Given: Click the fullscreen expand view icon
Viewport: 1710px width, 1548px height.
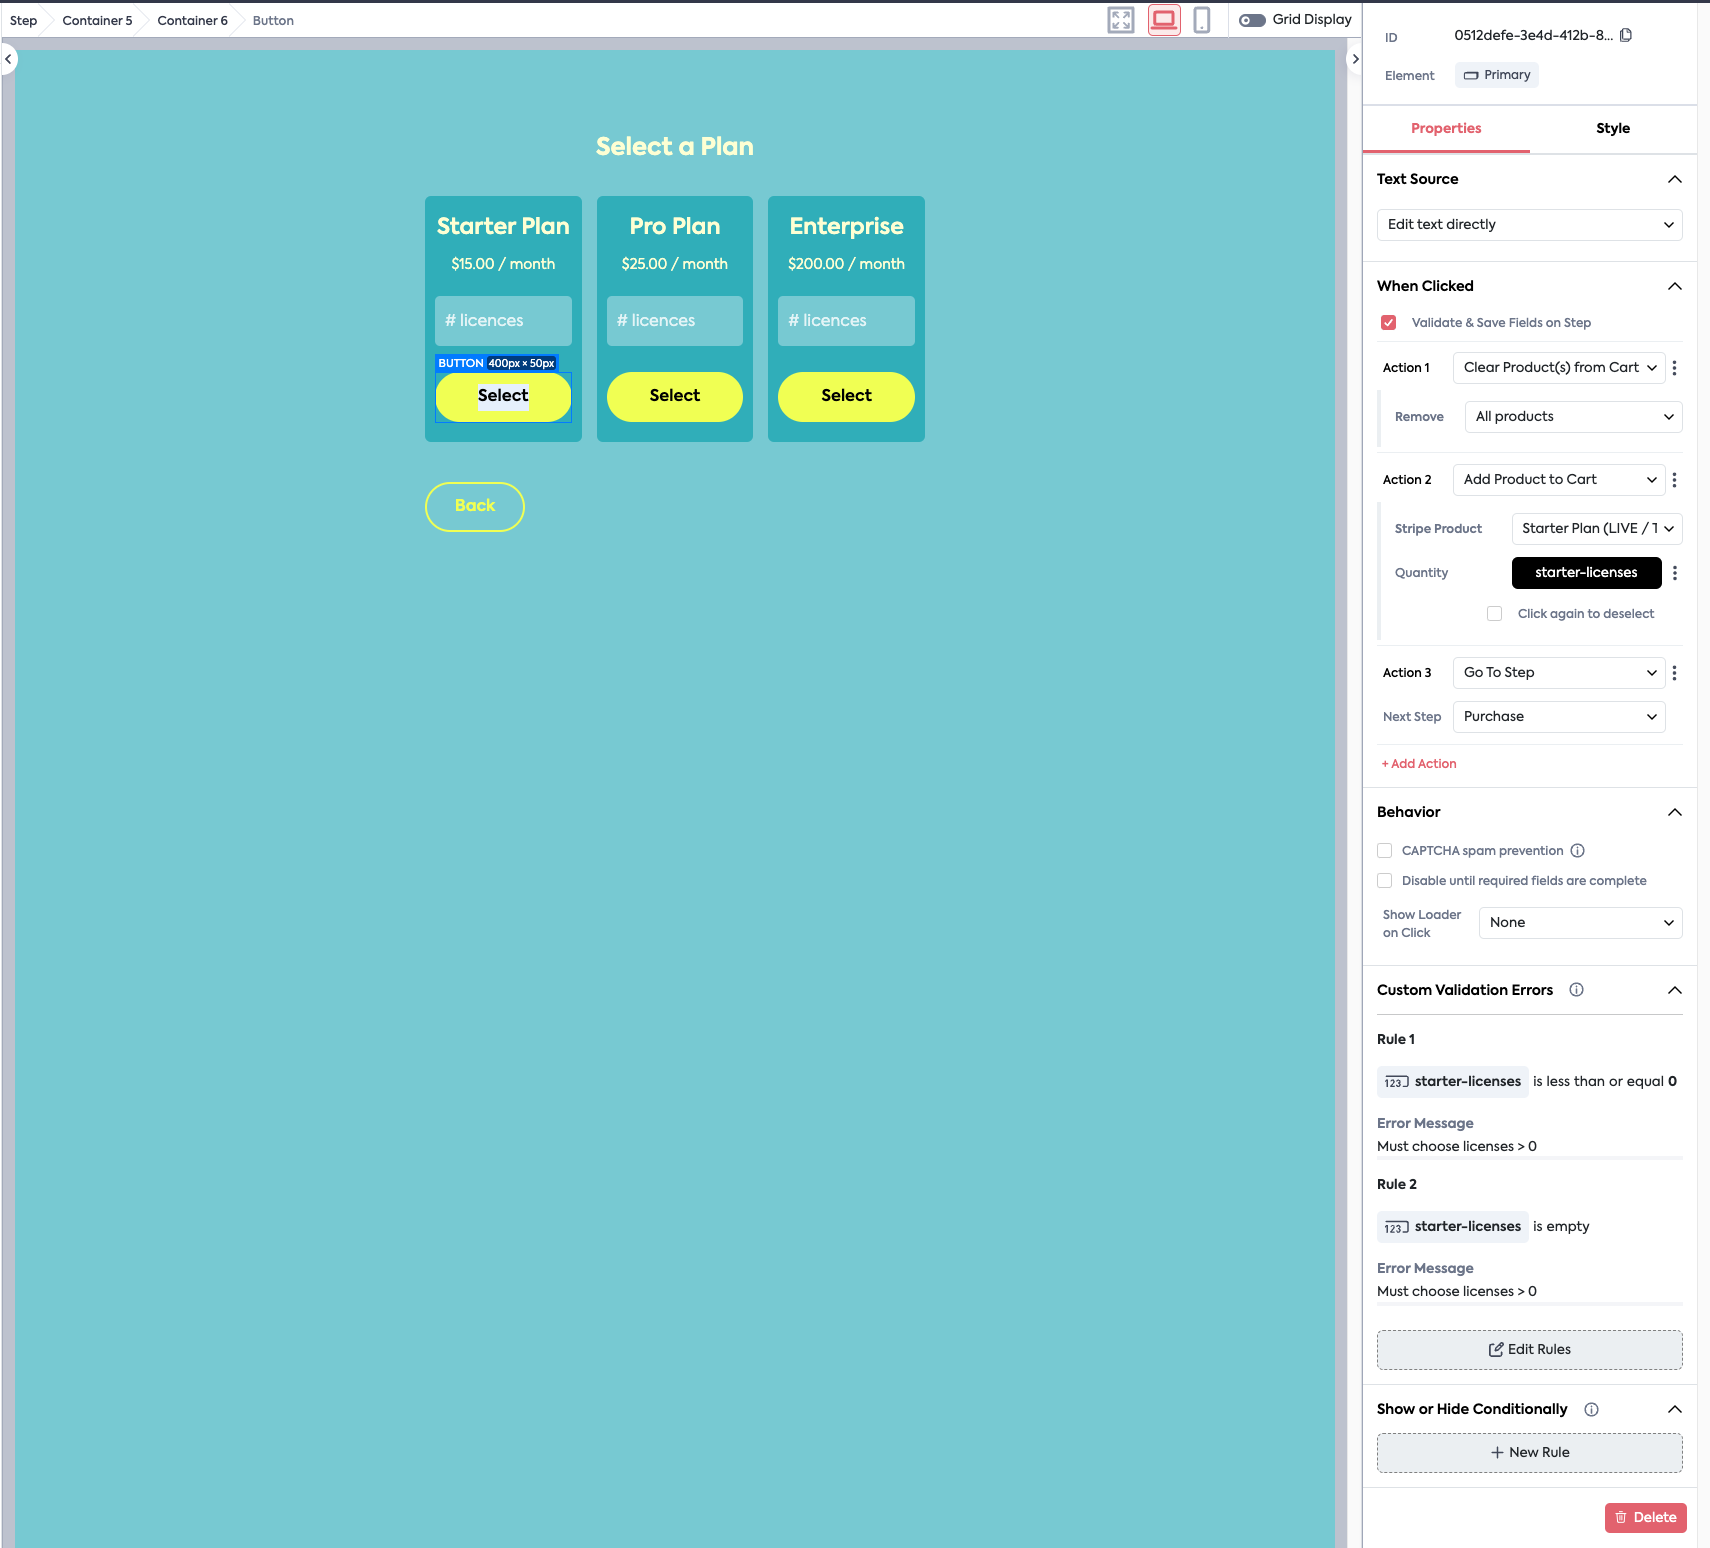Looking at the screenshot, I should pos(1121,20).
